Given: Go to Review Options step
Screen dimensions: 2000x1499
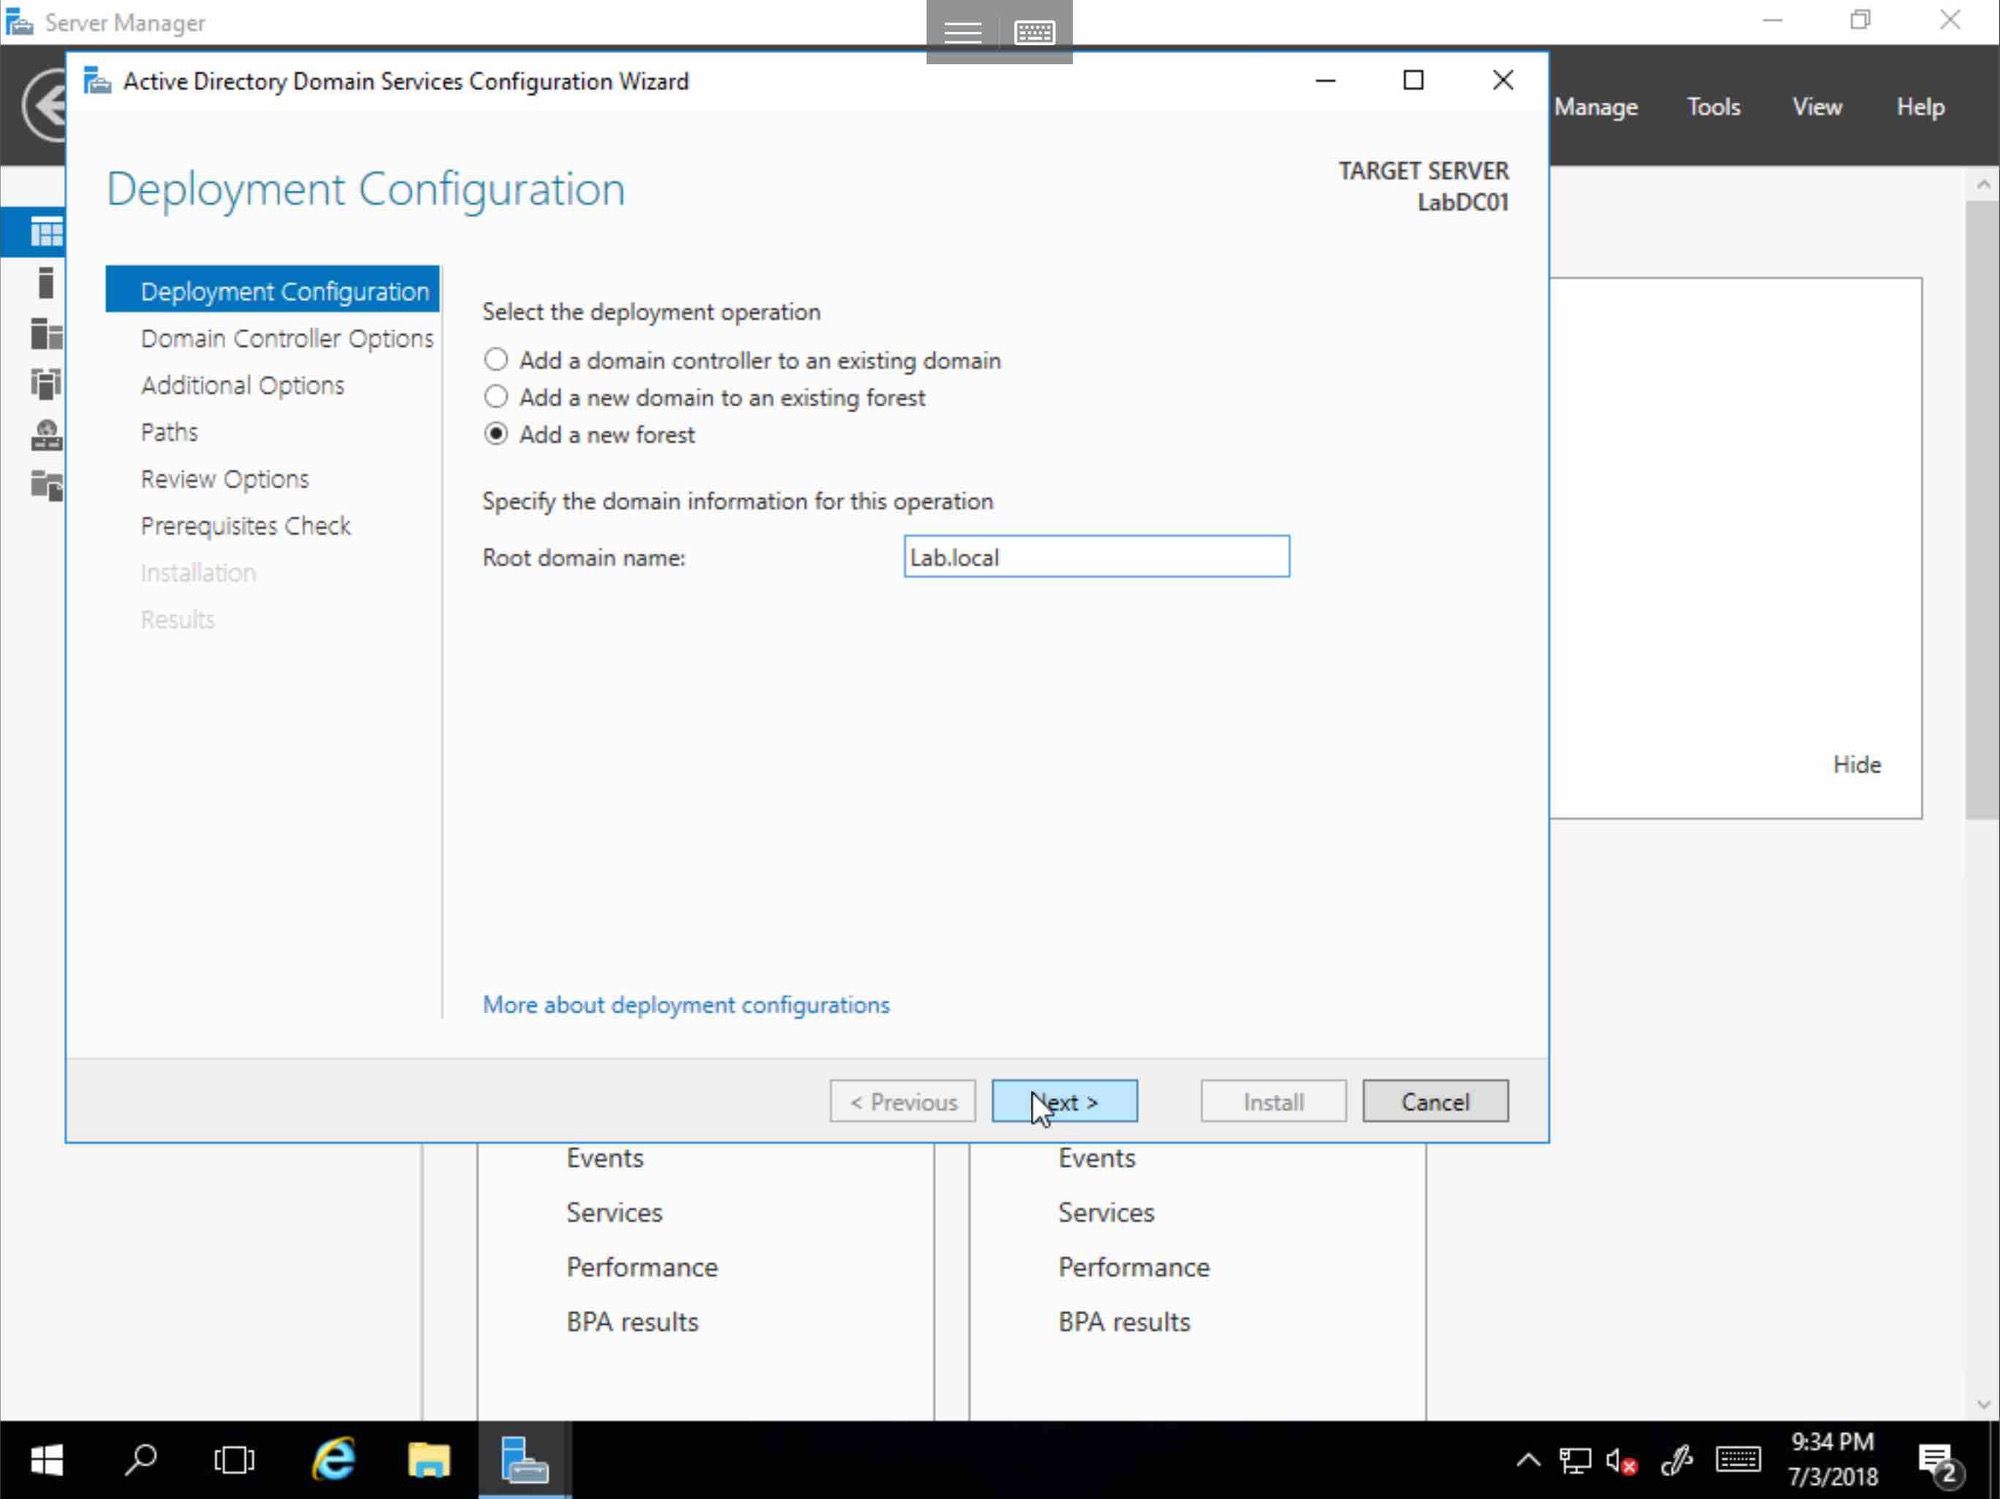Looking at the screenshot, I should point(224,479).
